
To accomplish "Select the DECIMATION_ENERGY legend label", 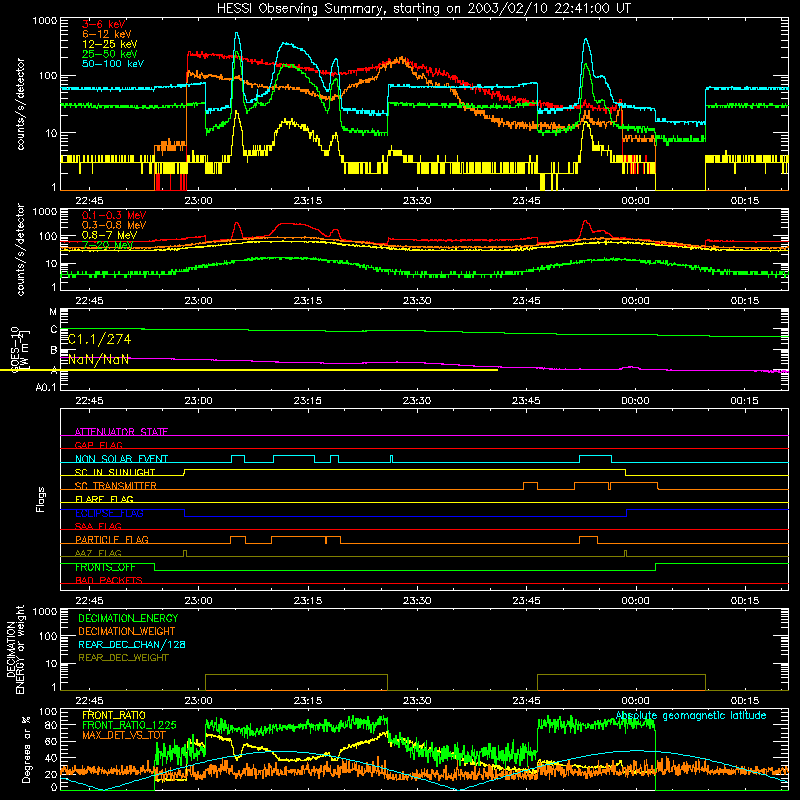I will point(128,618).
